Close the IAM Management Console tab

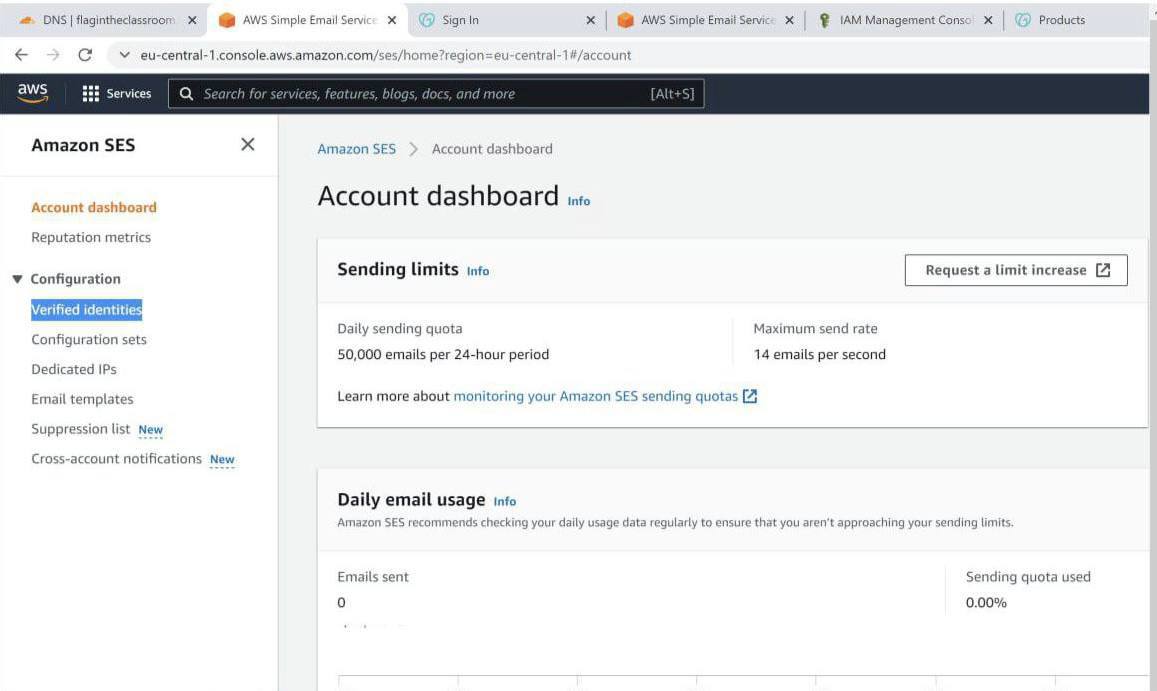tap(988, 21)
